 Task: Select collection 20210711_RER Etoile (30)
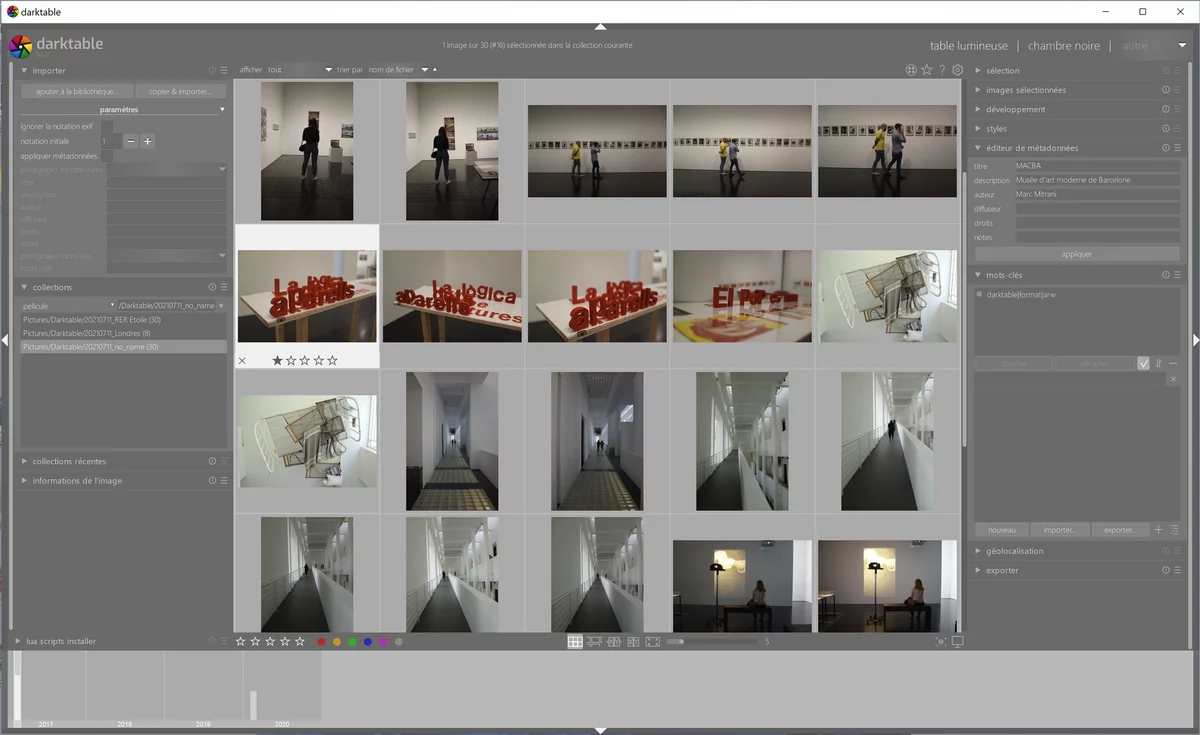(124, 320)
